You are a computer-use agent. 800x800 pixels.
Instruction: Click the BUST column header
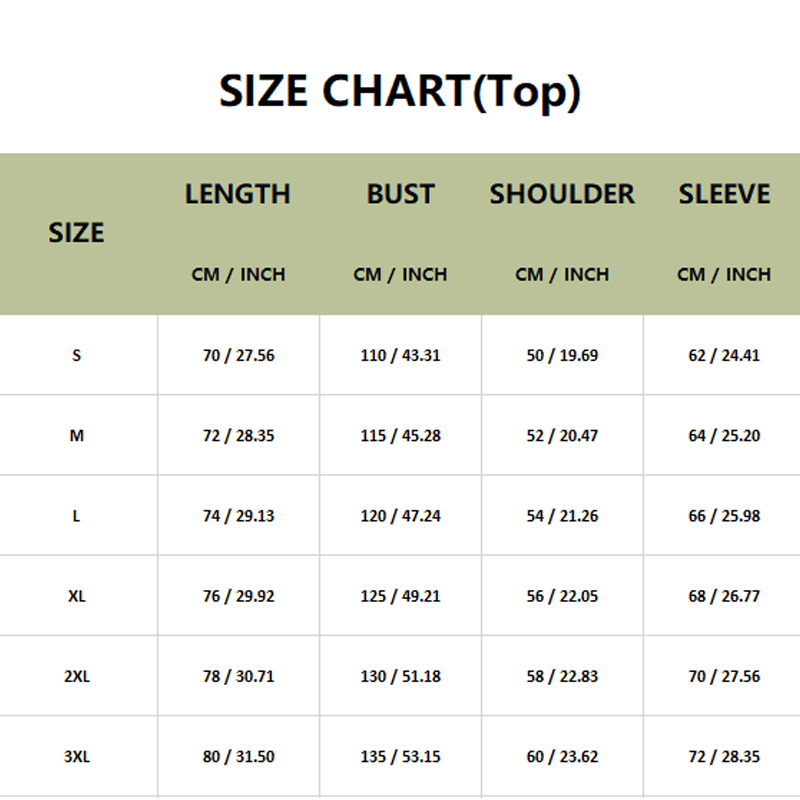400,194
